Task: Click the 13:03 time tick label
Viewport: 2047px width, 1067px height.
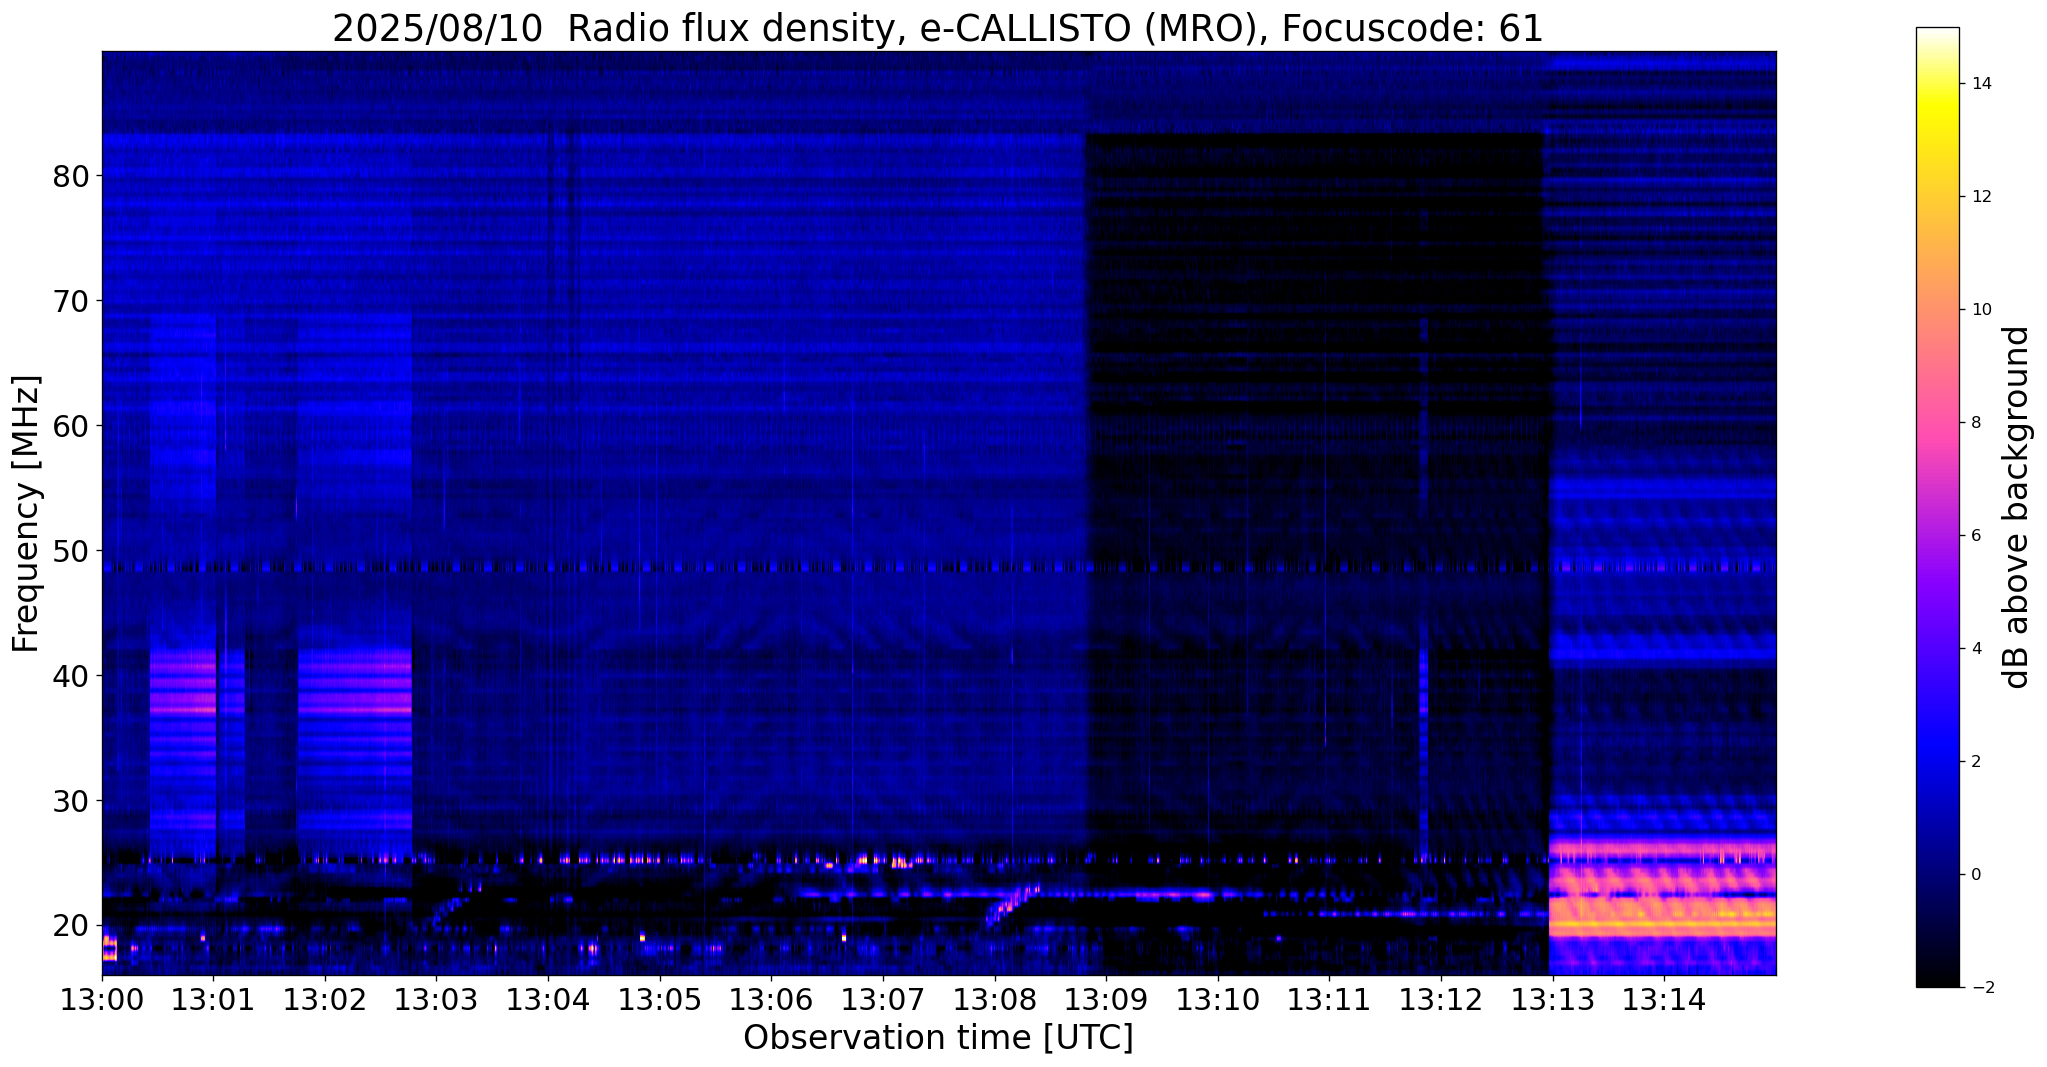Action: pyautogui.click(x=436, y=1000)
